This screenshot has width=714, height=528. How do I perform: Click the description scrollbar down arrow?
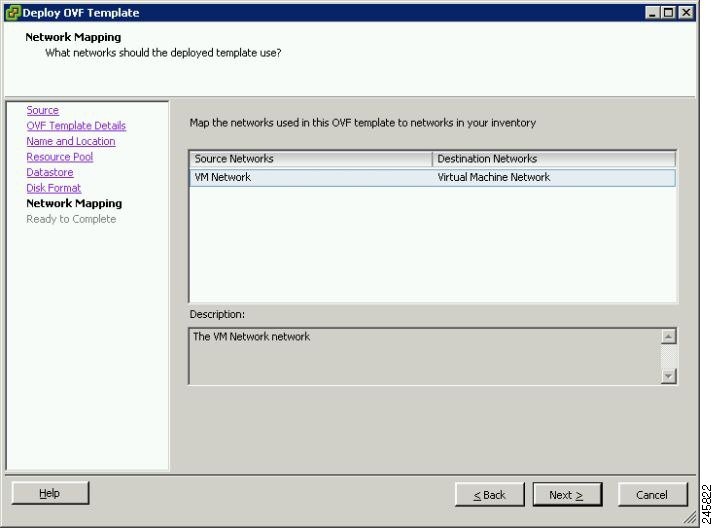[x=668, y=376]
